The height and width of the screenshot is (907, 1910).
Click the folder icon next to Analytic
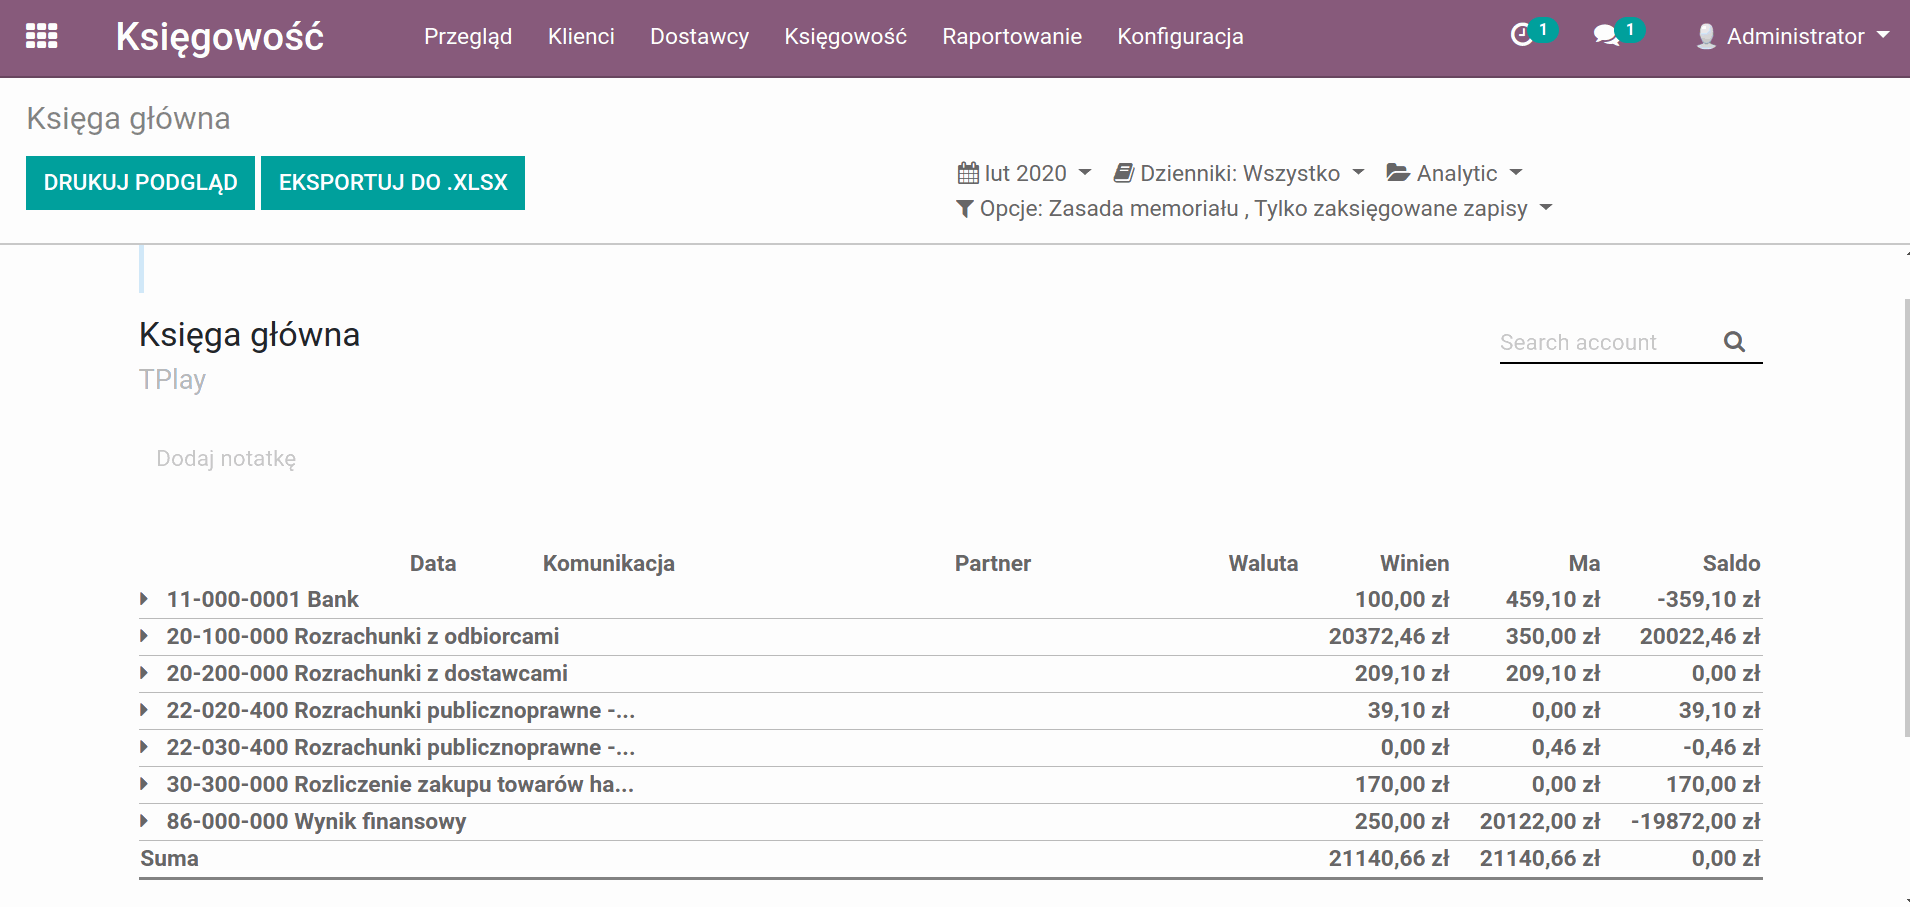pyautogui.click(x=1398, y=173)
